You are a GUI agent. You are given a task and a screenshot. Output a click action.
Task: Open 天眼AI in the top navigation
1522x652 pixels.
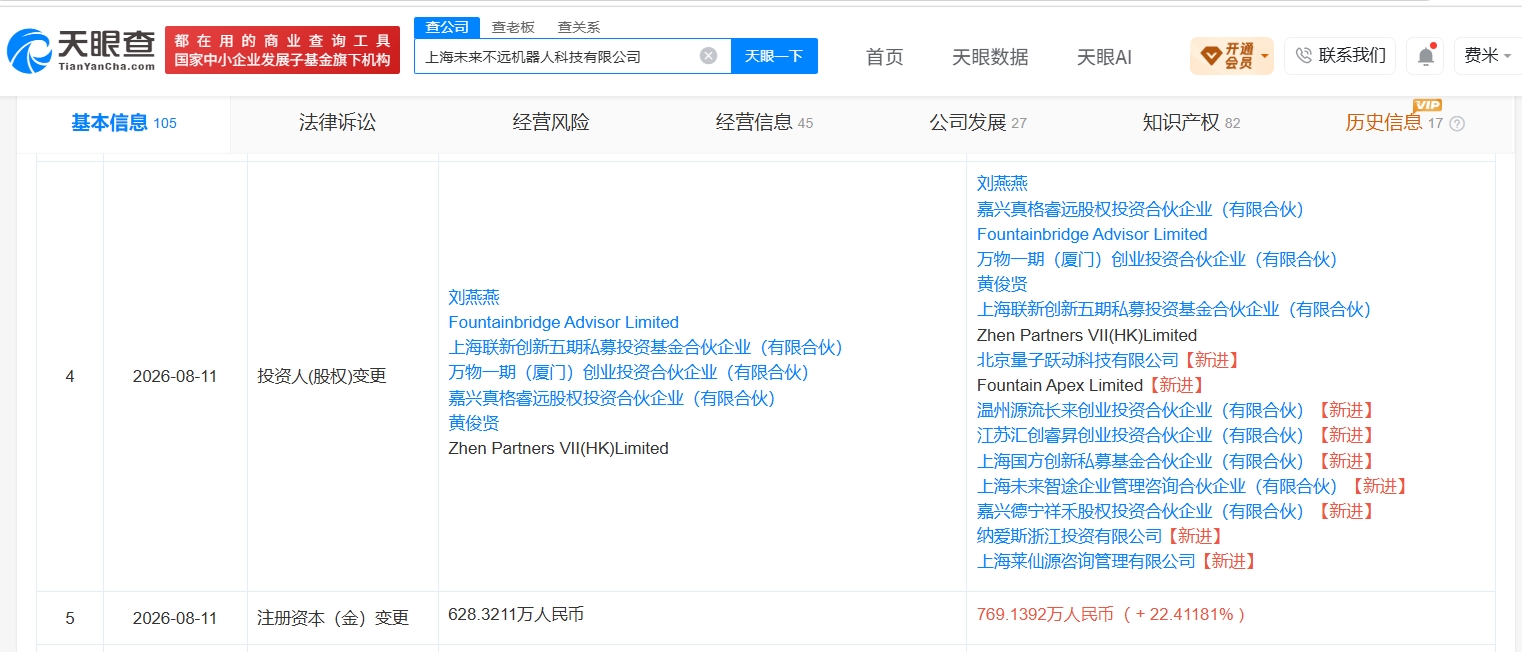click(1104, 57)
